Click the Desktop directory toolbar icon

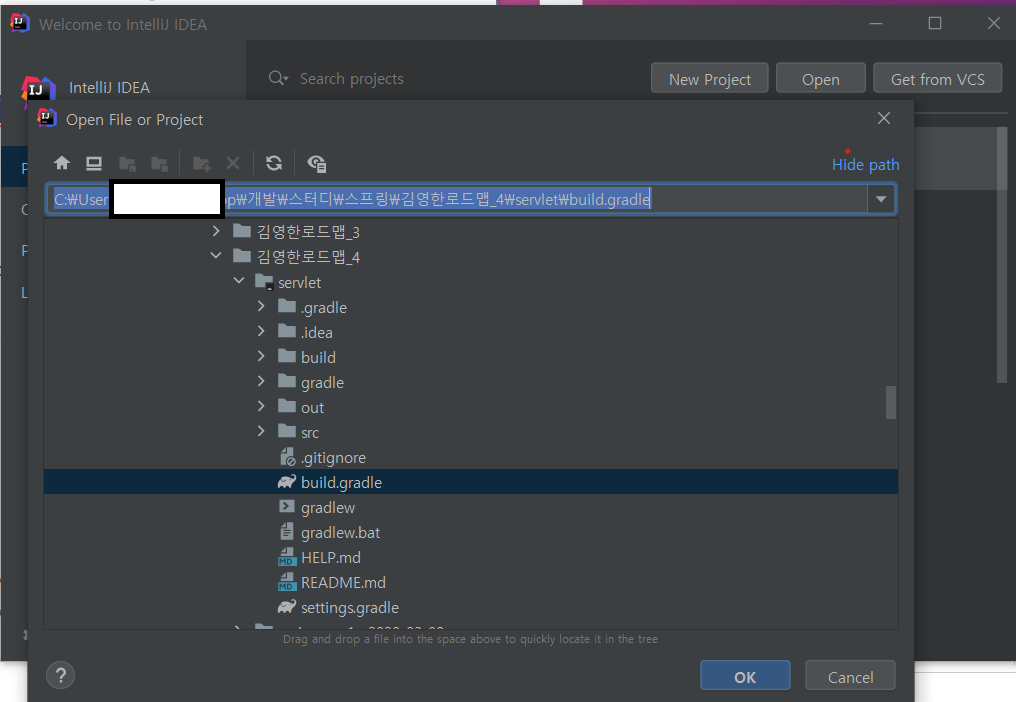(x=94, y=163)
